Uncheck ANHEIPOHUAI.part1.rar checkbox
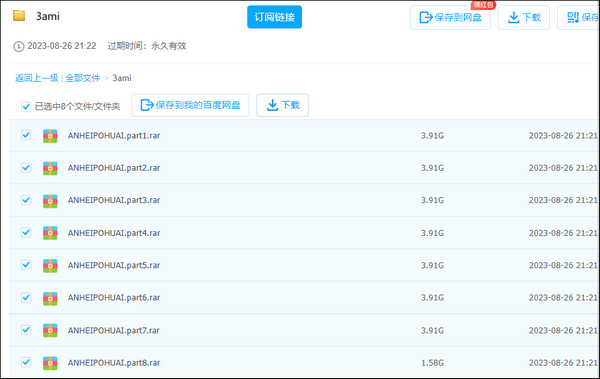The width and height of the screenshot is (600, 379). [x=26, y=135]
